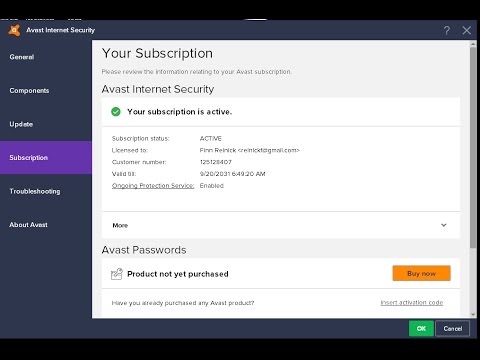480x360 pixels.
Task: Open the help question mark icon
Action: (x=447, y=31)
